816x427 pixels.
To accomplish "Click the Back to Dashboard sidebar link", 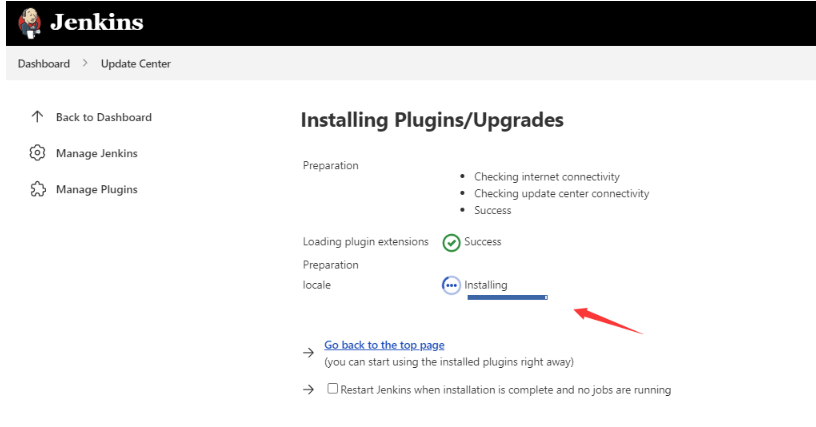I will coord(104,117).
